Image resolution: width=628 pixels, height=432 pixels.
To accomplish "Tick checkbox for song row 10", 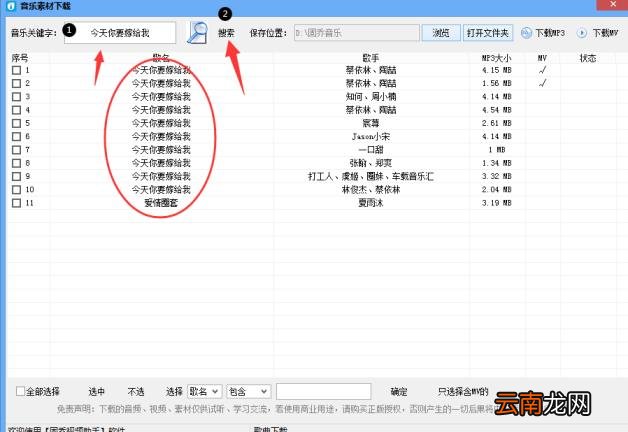I will 16,189.
